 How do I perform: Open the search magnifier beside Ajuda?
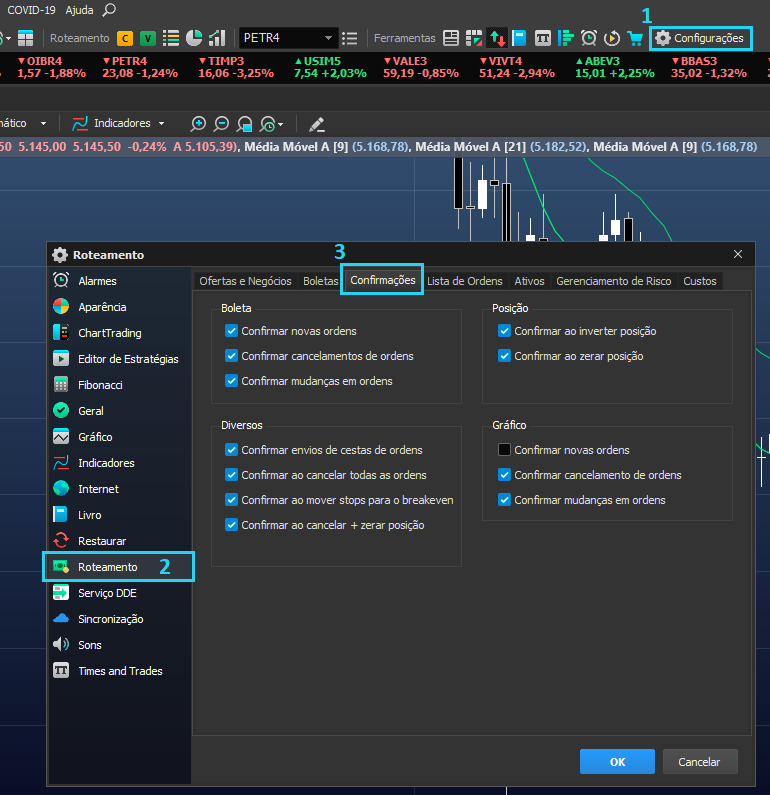coord(109,10)
